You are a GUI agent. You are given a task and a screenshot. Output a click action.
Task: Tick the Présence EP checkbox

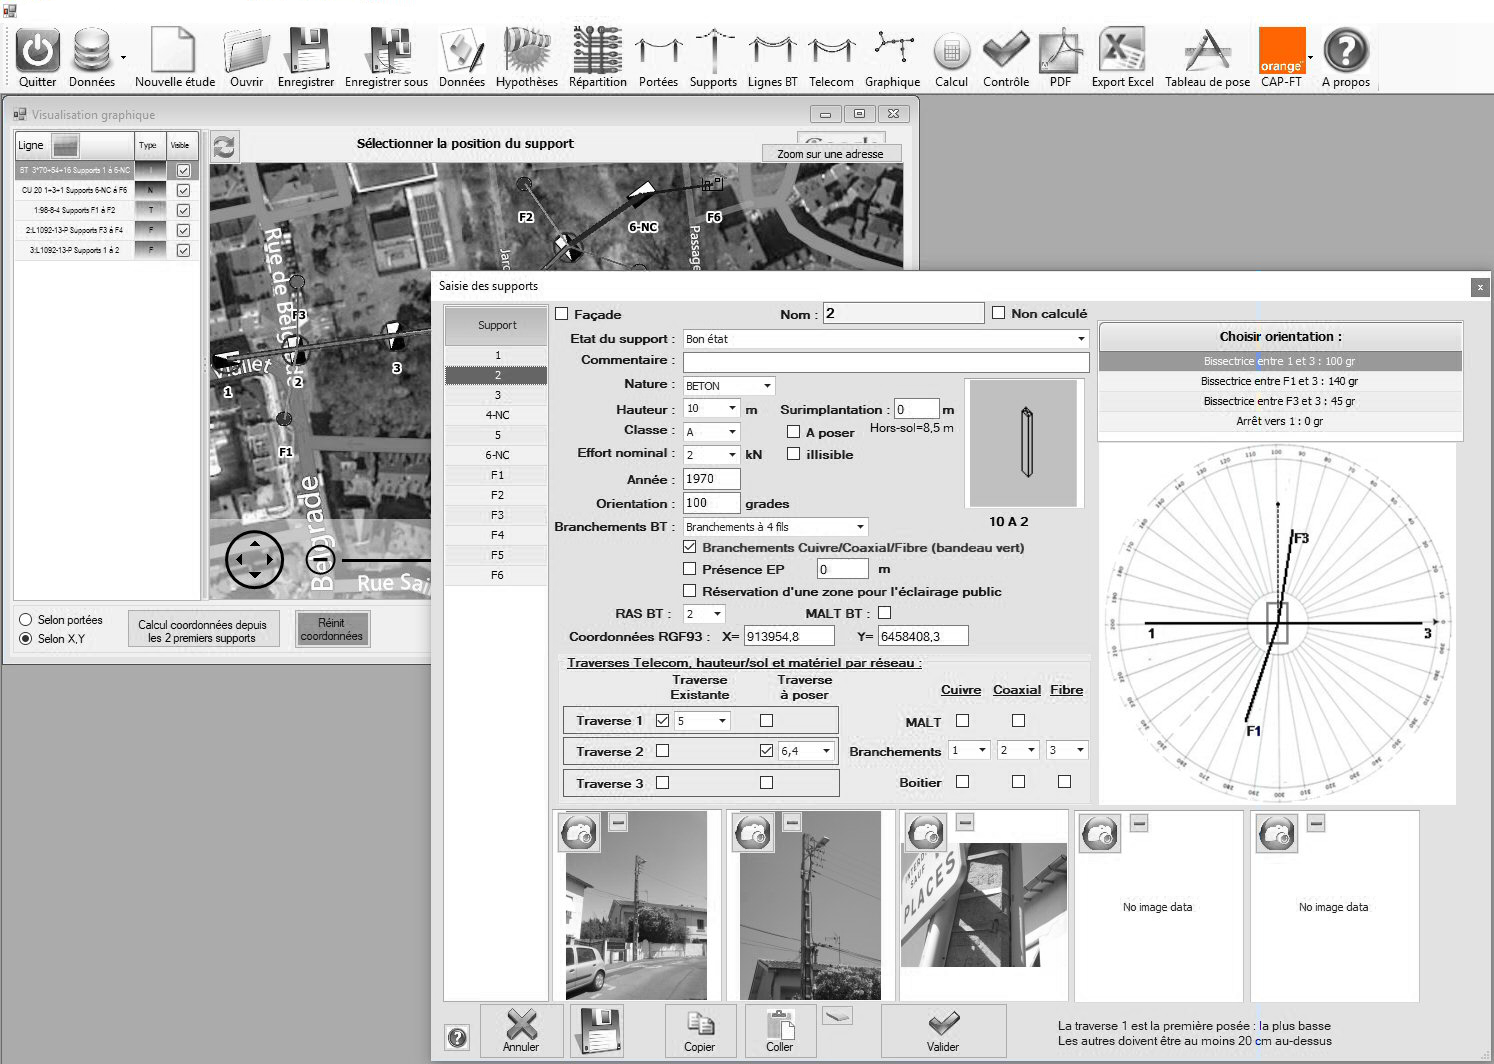(x=689, y=569)
